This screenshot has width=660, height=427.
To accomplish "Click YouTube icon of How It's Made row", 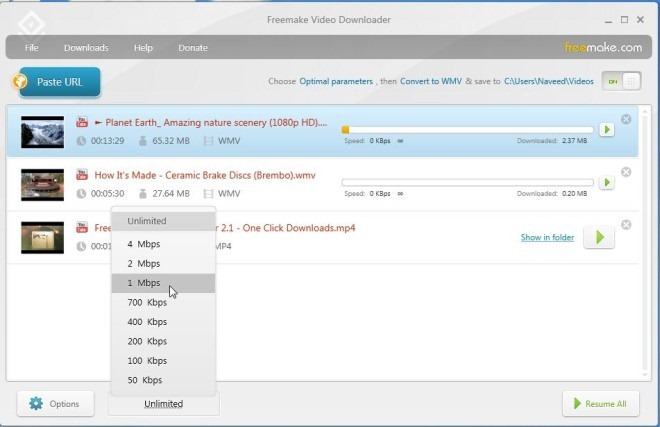I will (x=82, y=175).
